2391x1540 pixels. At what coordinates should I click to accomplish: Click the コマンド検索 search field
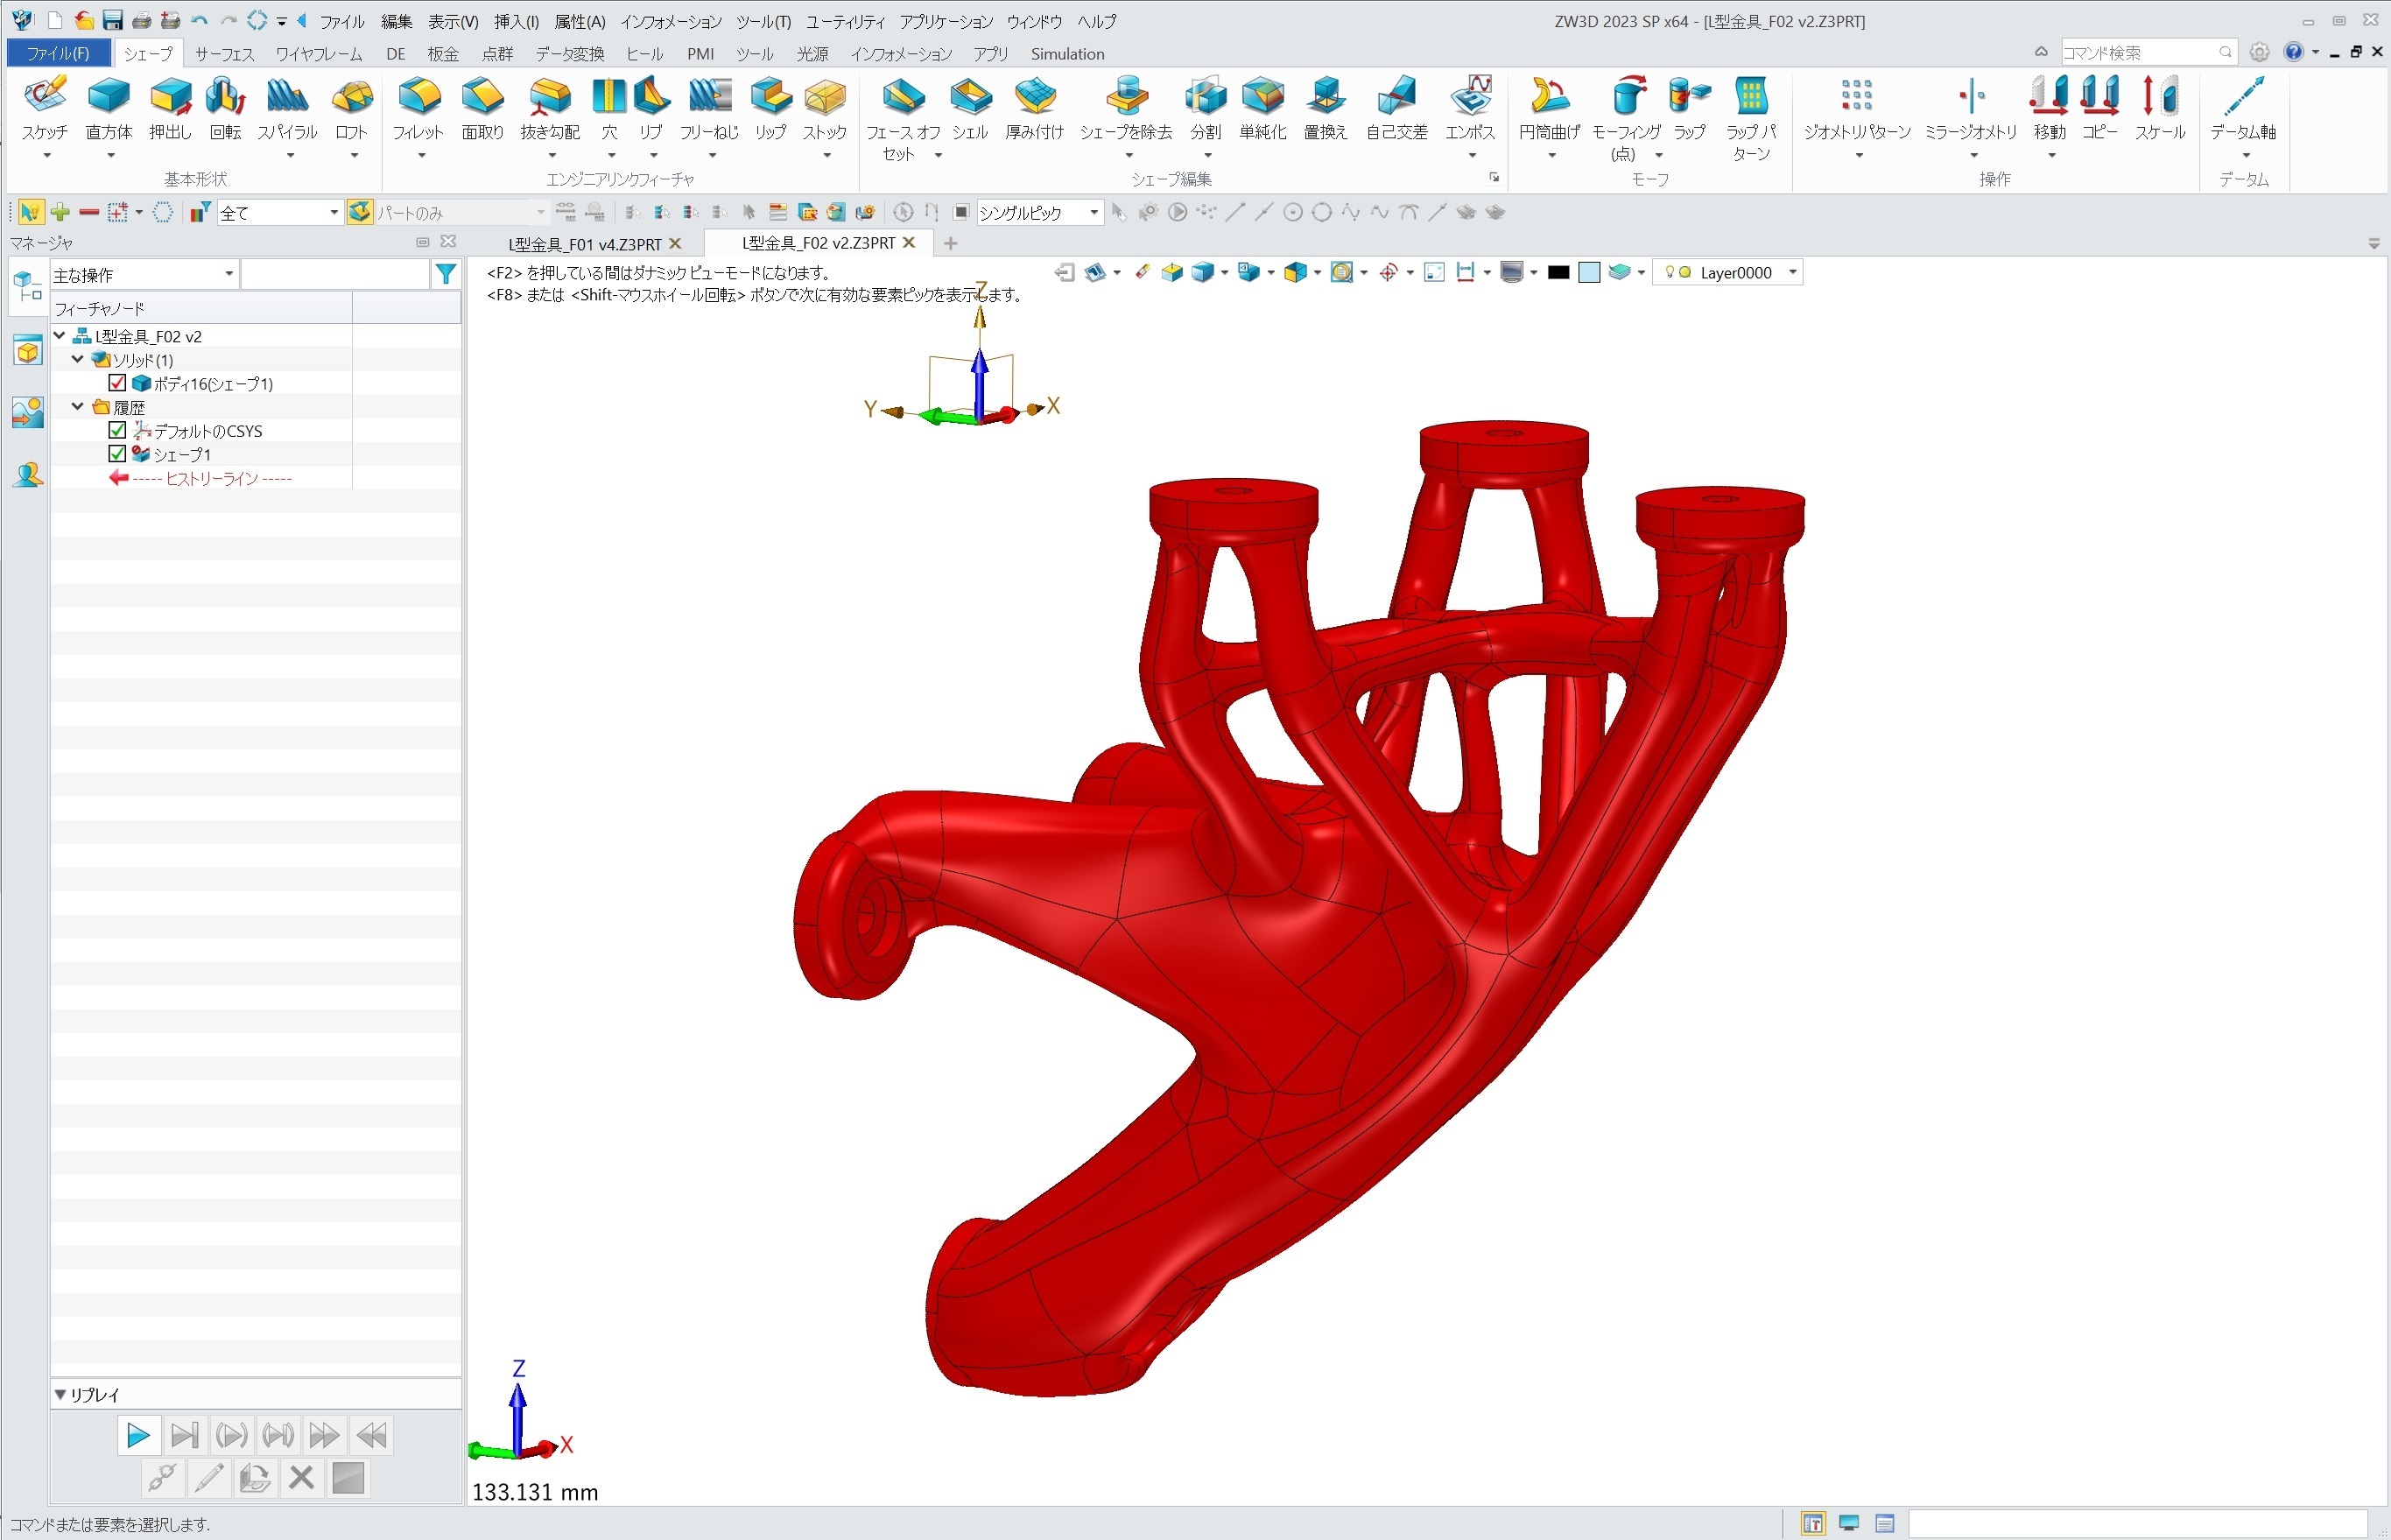[2138, 52]
